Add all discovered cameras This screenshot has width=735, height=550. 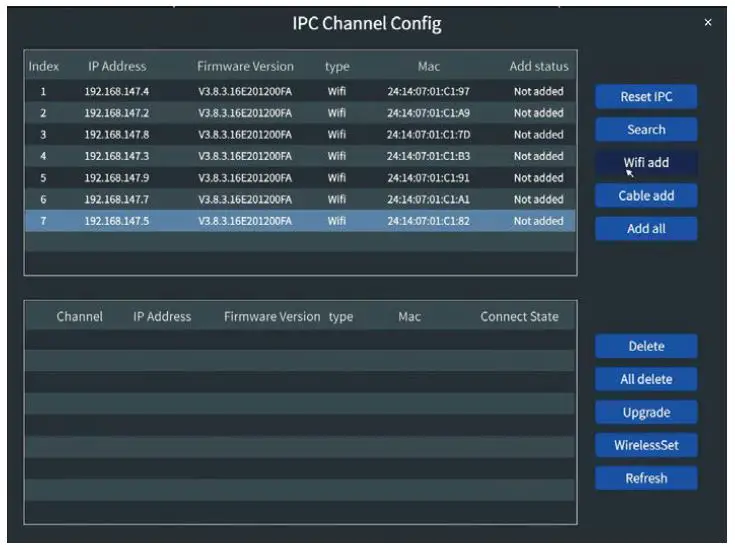646,229
